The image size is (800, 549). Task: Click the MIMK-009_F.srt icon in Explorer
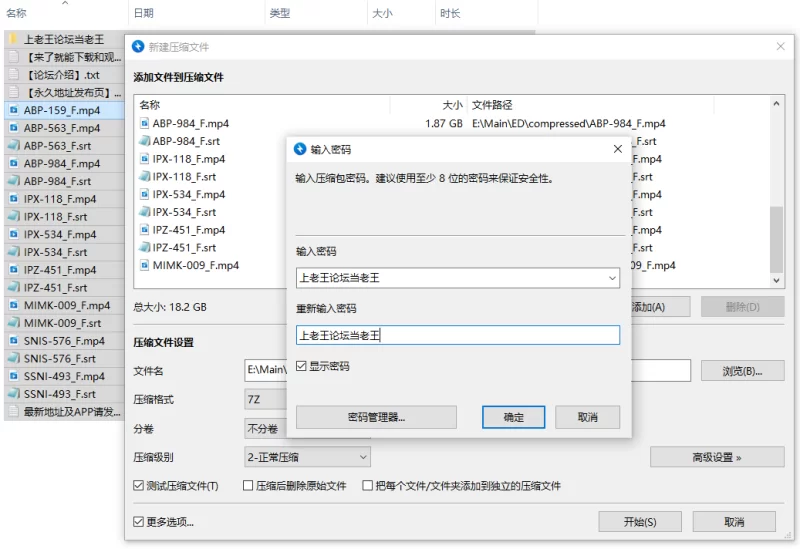pyautogui.click(x=14, y=322)
